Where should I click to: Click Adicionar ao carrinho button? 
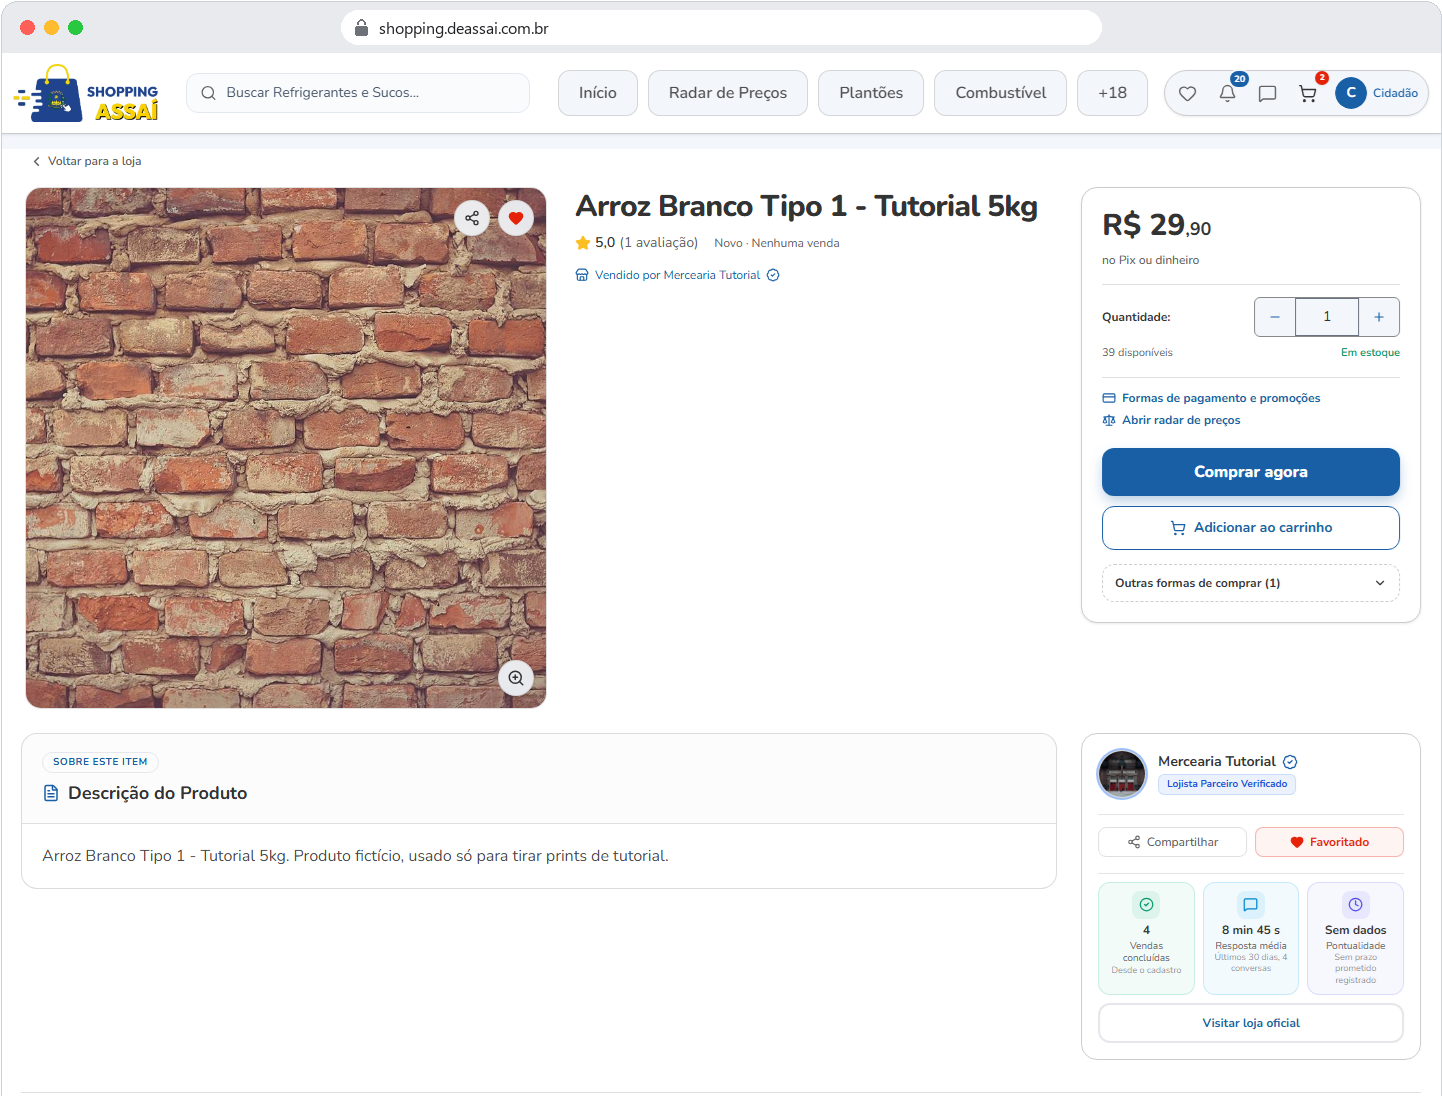coord(1251,528)
